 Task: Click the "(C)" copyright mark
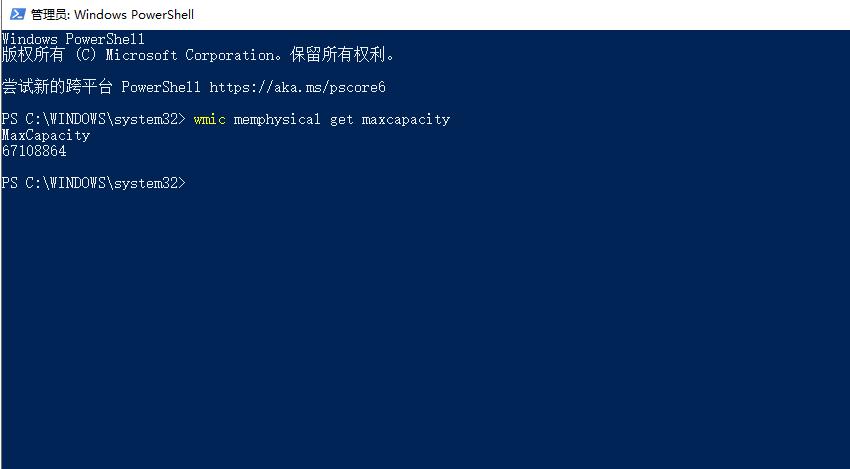[x=85, y=55]
